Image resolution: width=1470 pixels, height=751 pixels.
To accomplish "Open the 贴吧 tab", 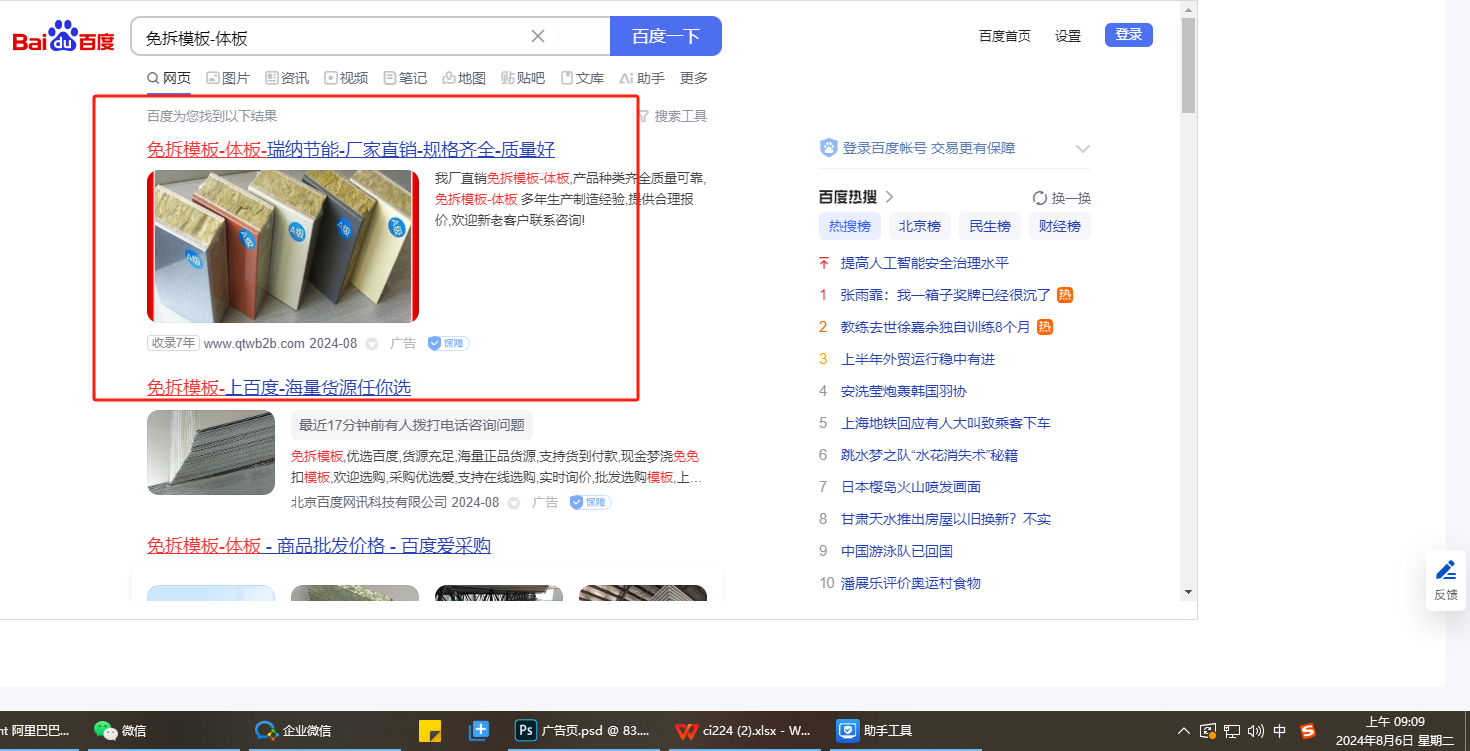I will click(523, 78).
